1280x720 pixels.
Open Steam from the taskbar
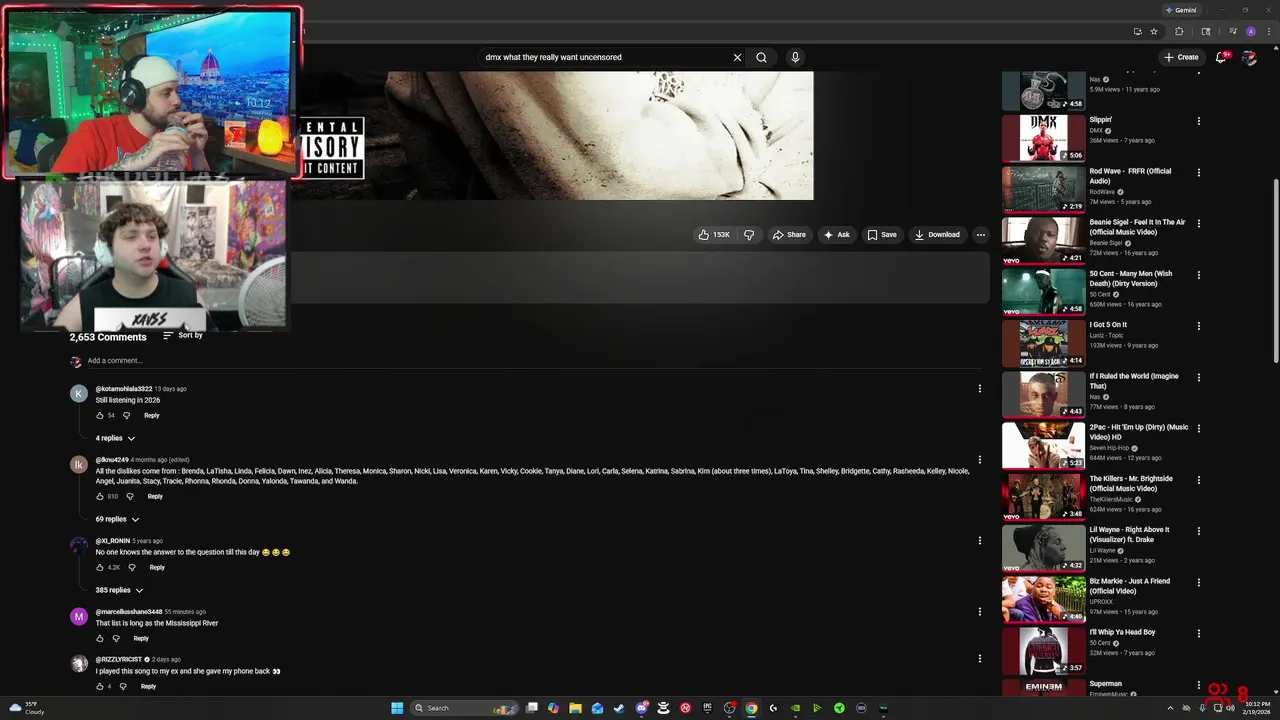[x=619, y=708]
